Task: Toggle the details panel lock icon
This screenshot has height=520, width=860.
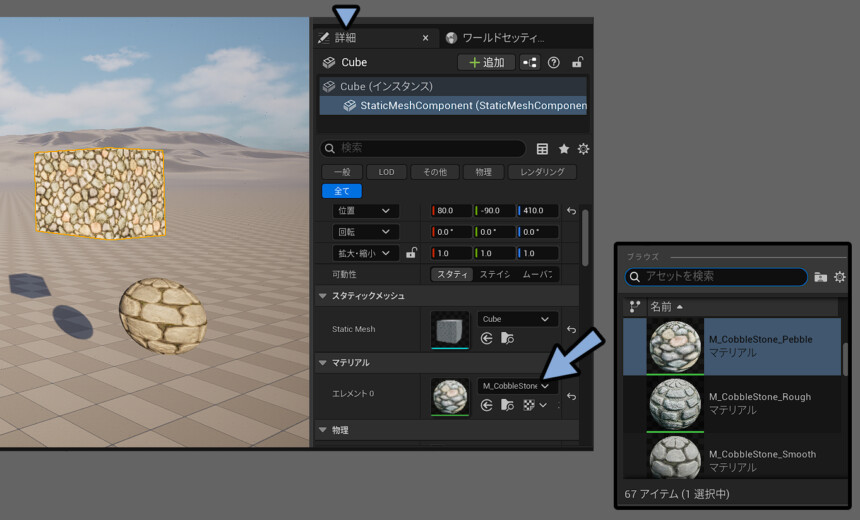Action: coord(577,63)
